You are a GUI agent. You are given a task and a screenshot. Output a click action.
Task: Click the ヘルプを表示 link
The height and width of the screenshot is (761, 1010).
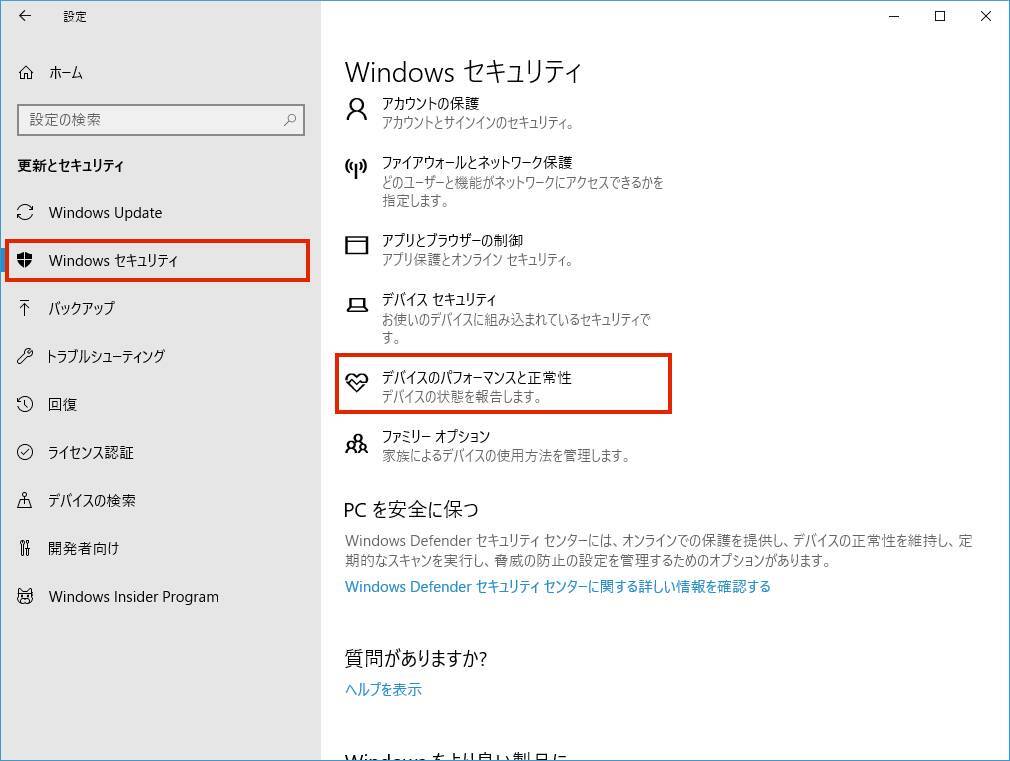coord(383,689)
